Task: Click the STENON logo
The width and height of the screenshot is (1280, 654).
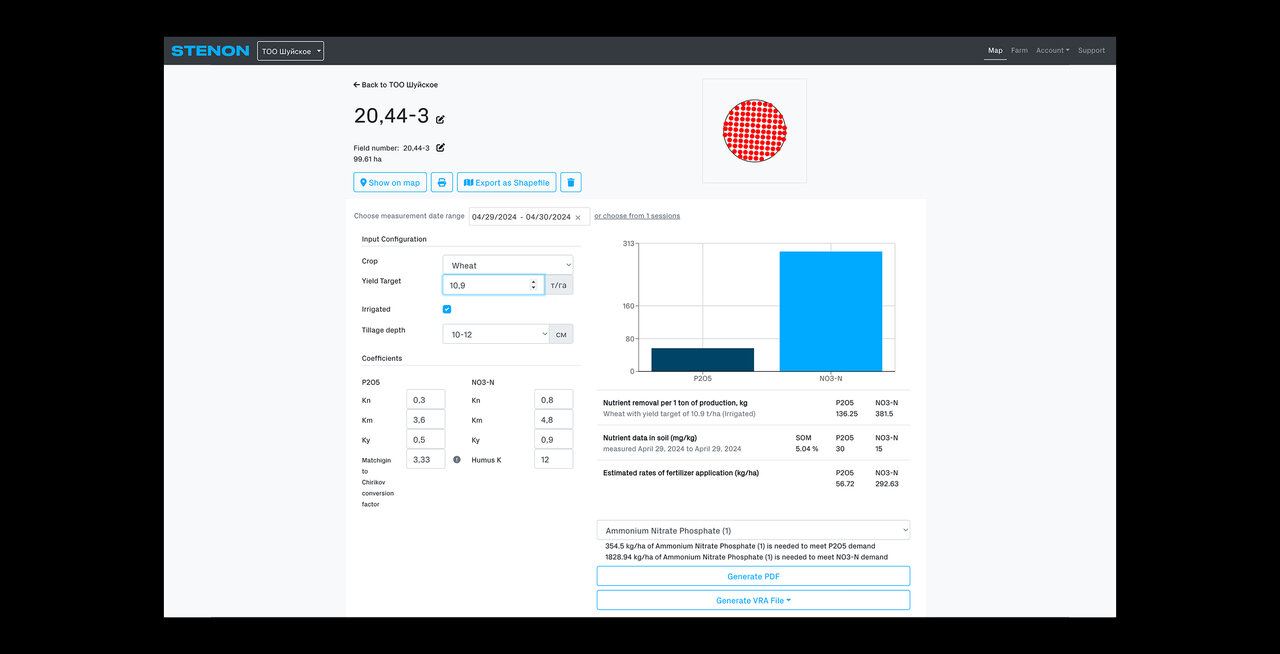Action: (210, 51)
